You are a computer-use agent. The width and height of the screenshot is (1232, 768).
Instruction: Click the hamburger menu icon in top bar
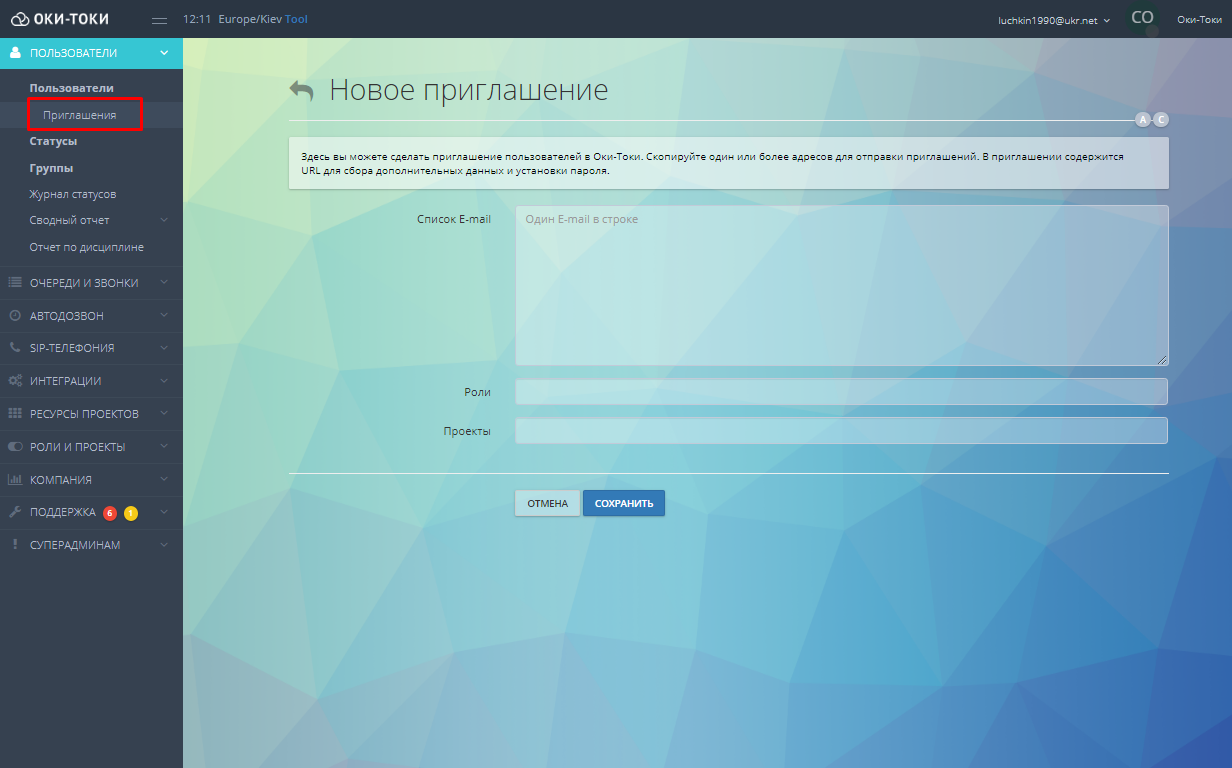(159, 20)
